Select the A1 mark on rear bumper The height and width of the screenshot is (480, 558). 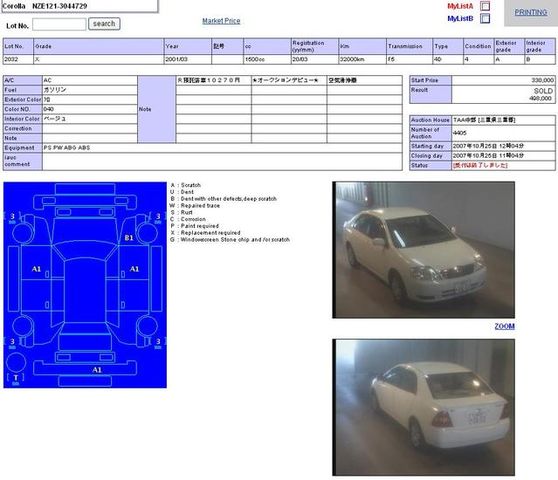click(x=97, y=370)
